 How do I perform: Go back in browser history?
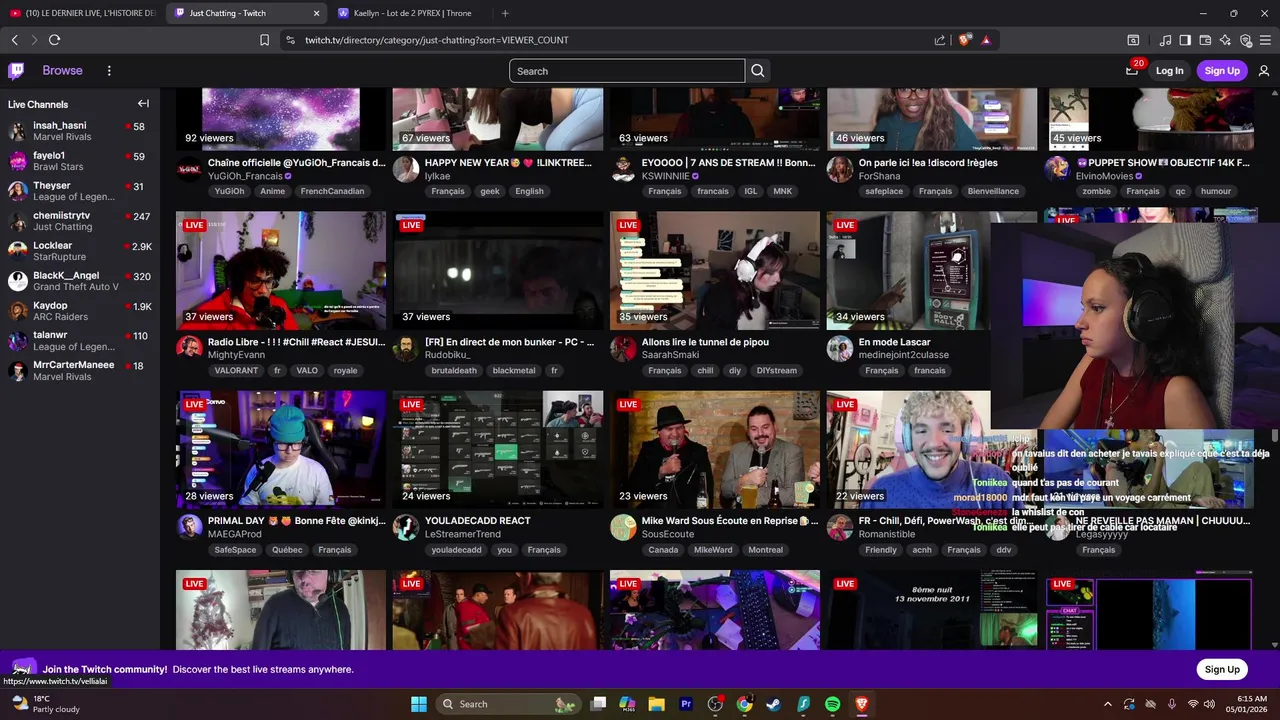pos(14,40)
